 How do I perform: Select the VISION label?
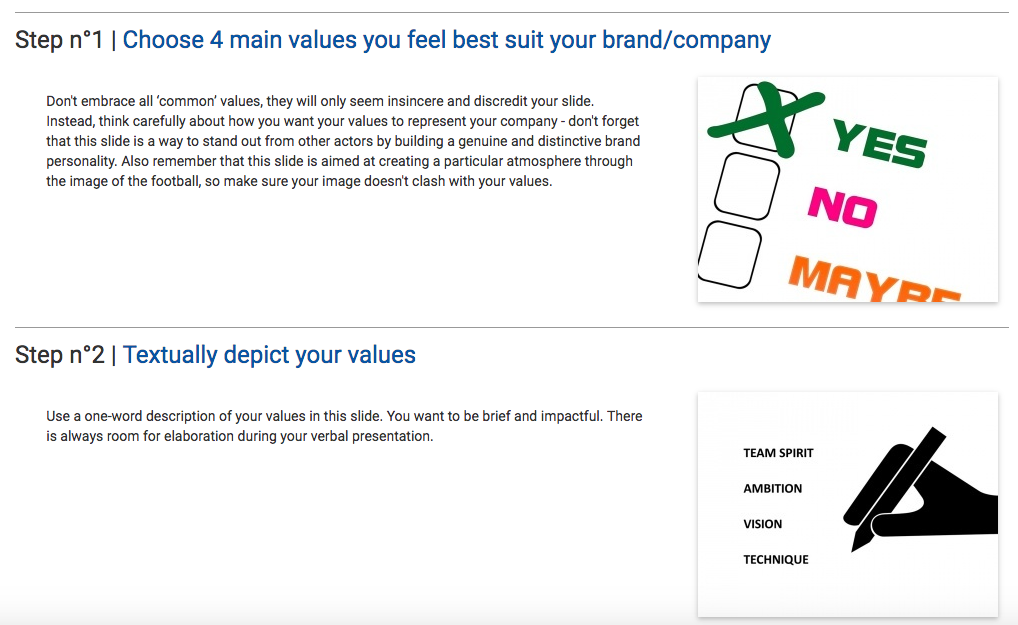(x=762, y=524)
